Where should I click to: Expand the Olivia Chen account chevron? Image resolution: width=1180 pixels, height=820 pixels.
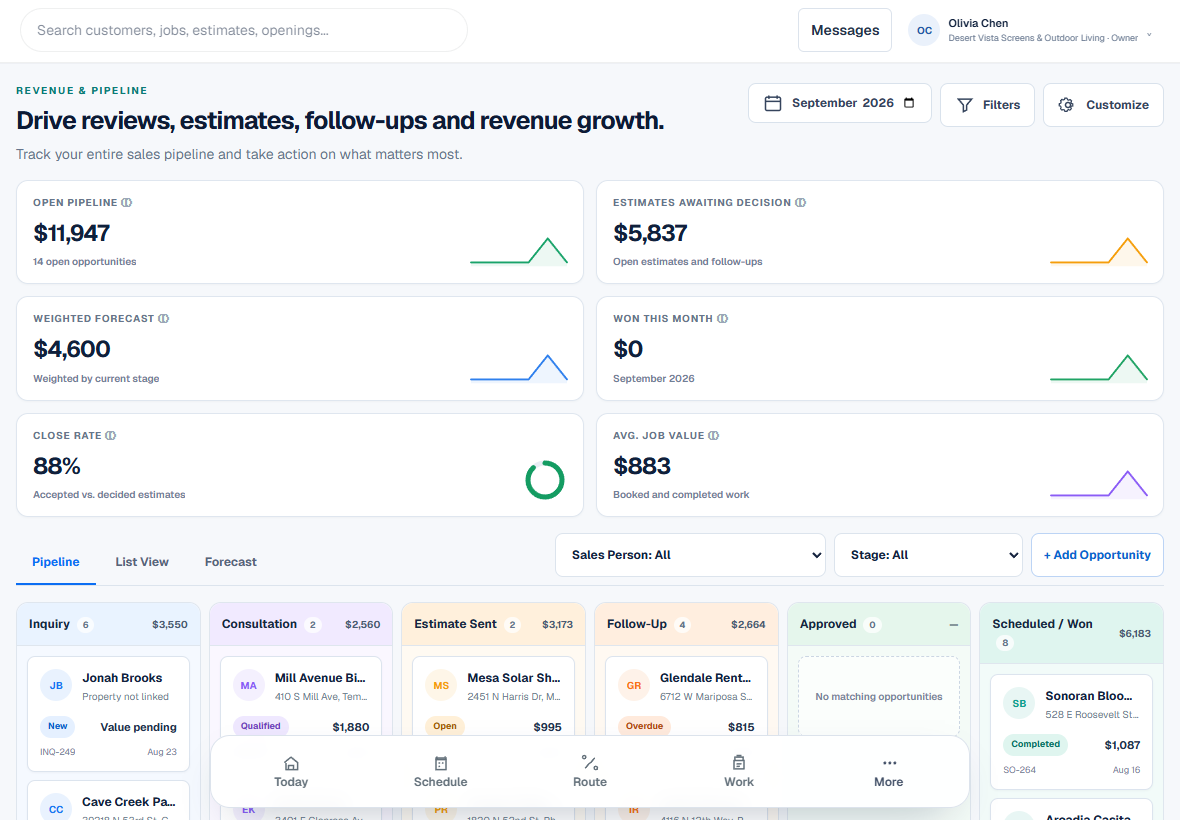coord(1149,35)
